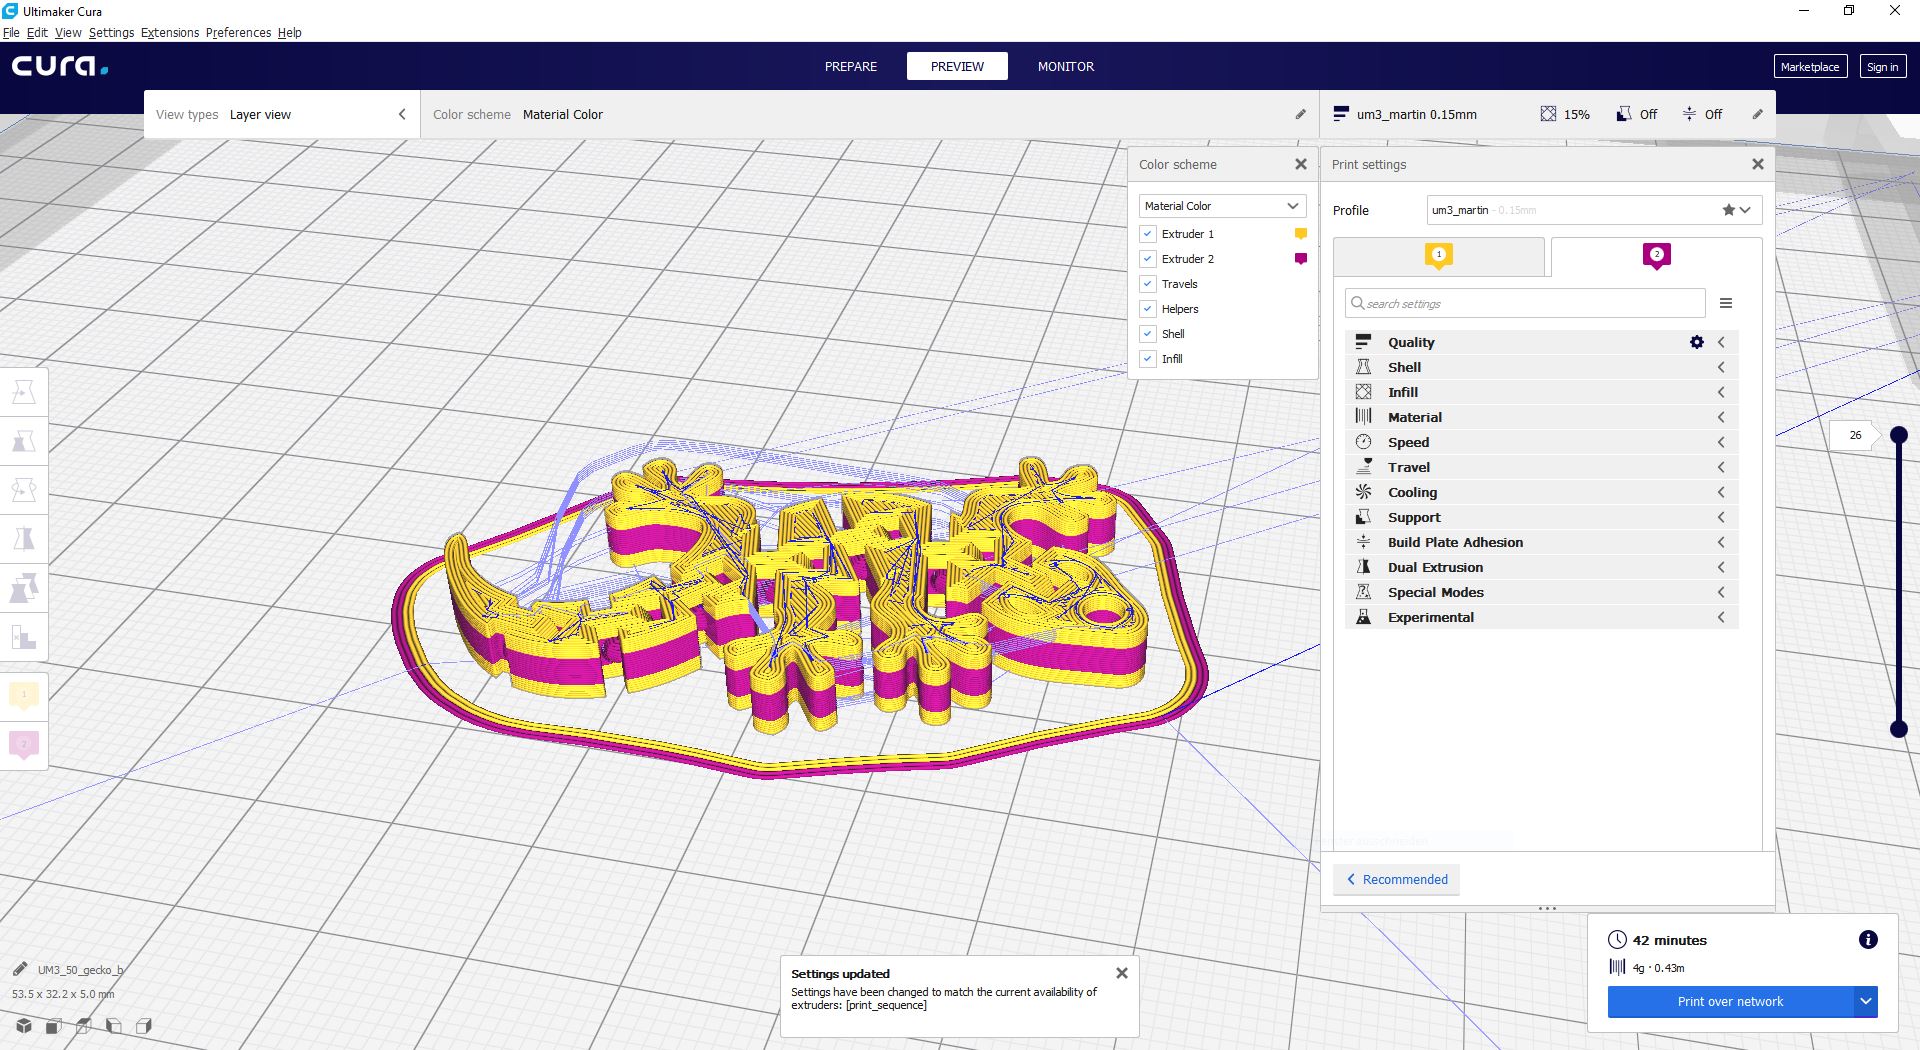Close the Settings updated notification

click(1122, 973)
